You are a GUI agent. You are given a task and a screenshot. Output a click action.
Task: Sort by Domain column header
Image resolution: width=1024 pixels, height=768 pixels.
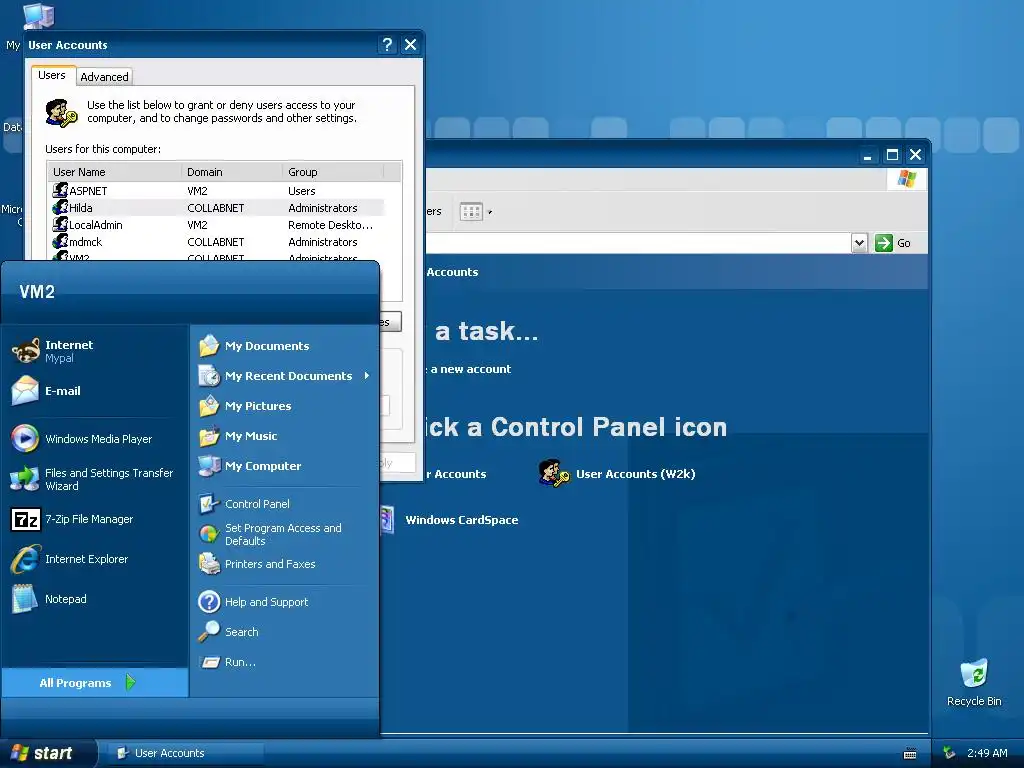click(232, 172)
